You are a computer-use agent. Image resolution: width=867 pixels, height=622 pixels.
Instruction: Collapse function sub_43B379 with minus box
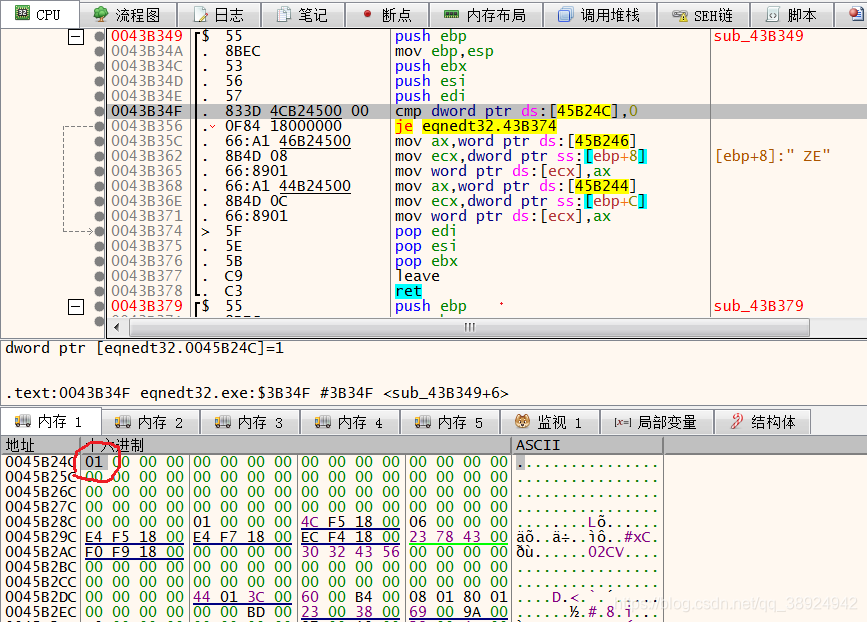click(x=76, y=307)
